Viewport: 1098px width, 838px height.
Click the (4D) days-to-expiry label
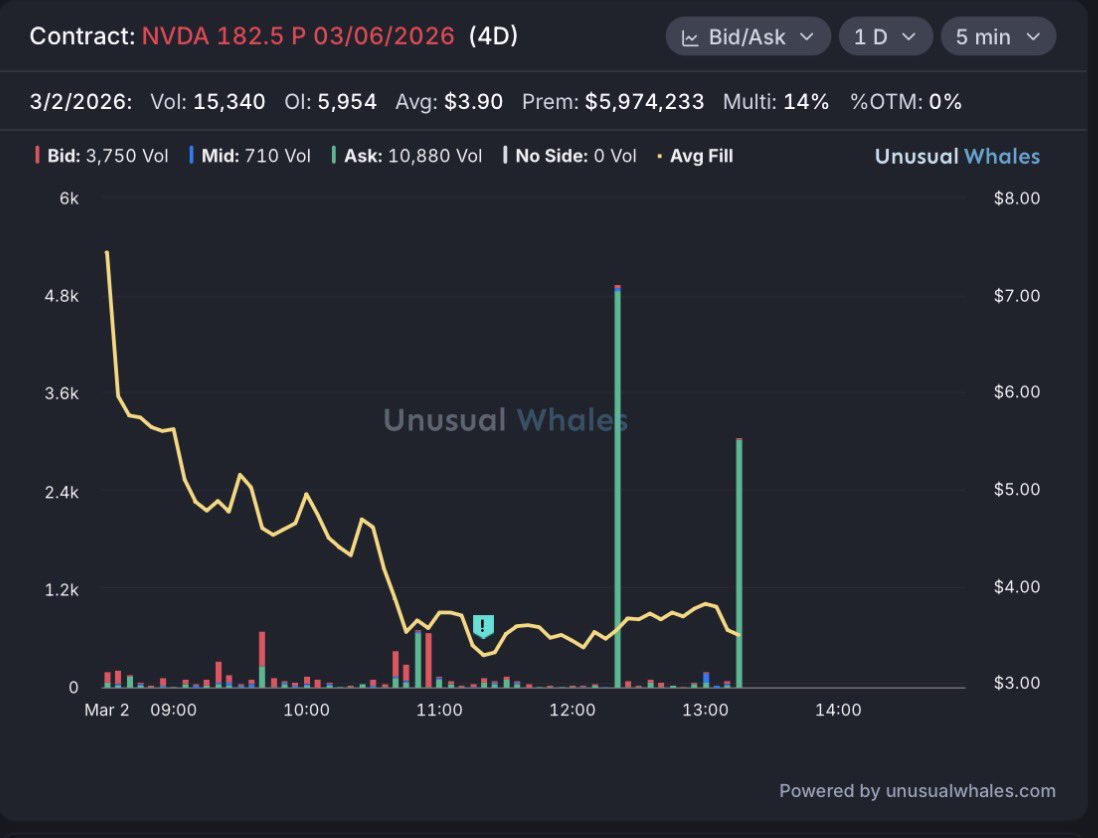pos(493,36)
